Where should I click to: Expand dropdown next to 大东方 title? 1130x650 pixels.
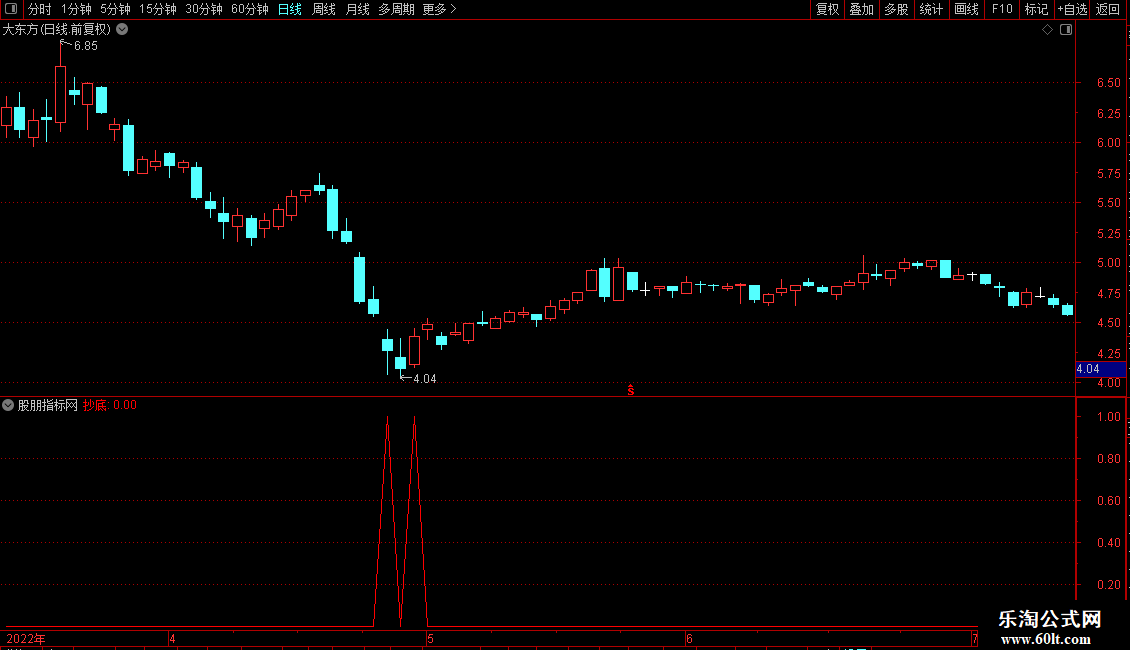pyautogui.click(x=123, y=30)
